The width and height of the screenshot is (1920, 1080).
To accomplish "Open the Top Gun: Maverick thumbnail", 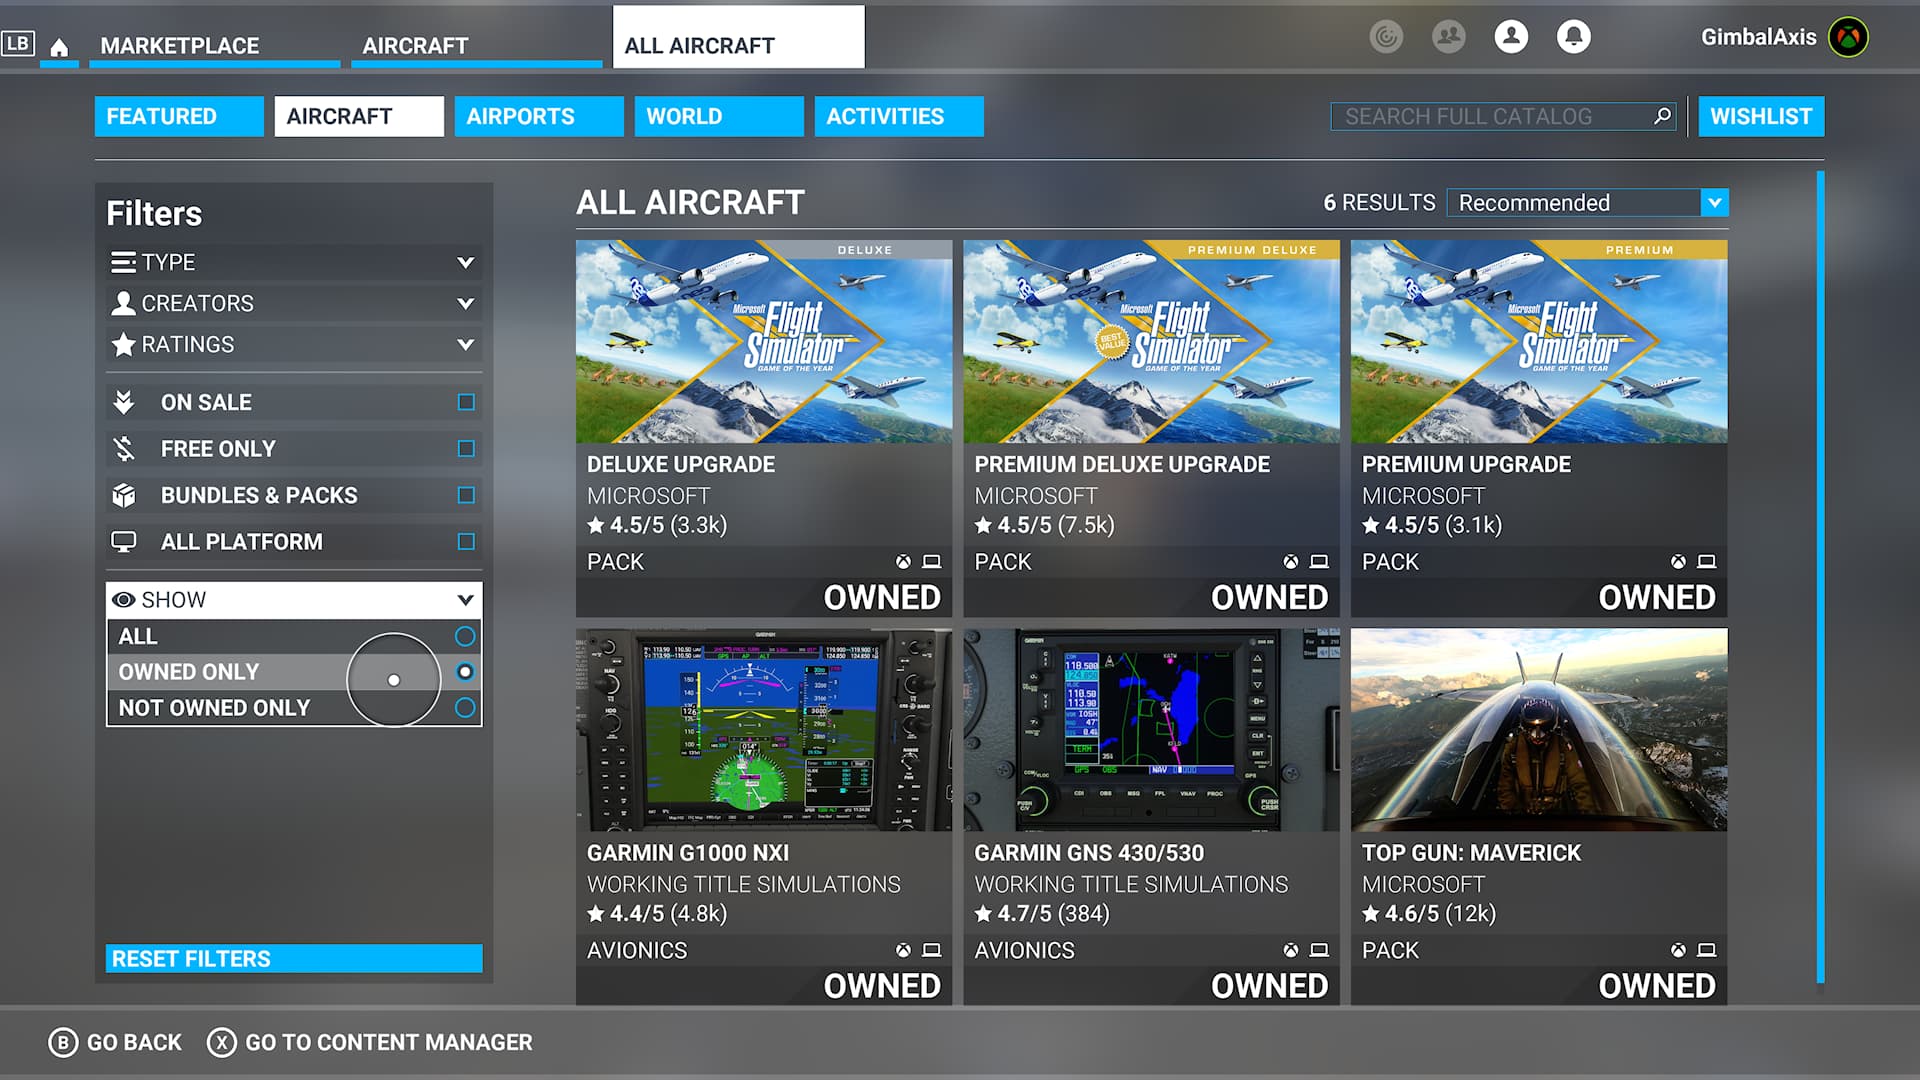I will pos(1538,730).
